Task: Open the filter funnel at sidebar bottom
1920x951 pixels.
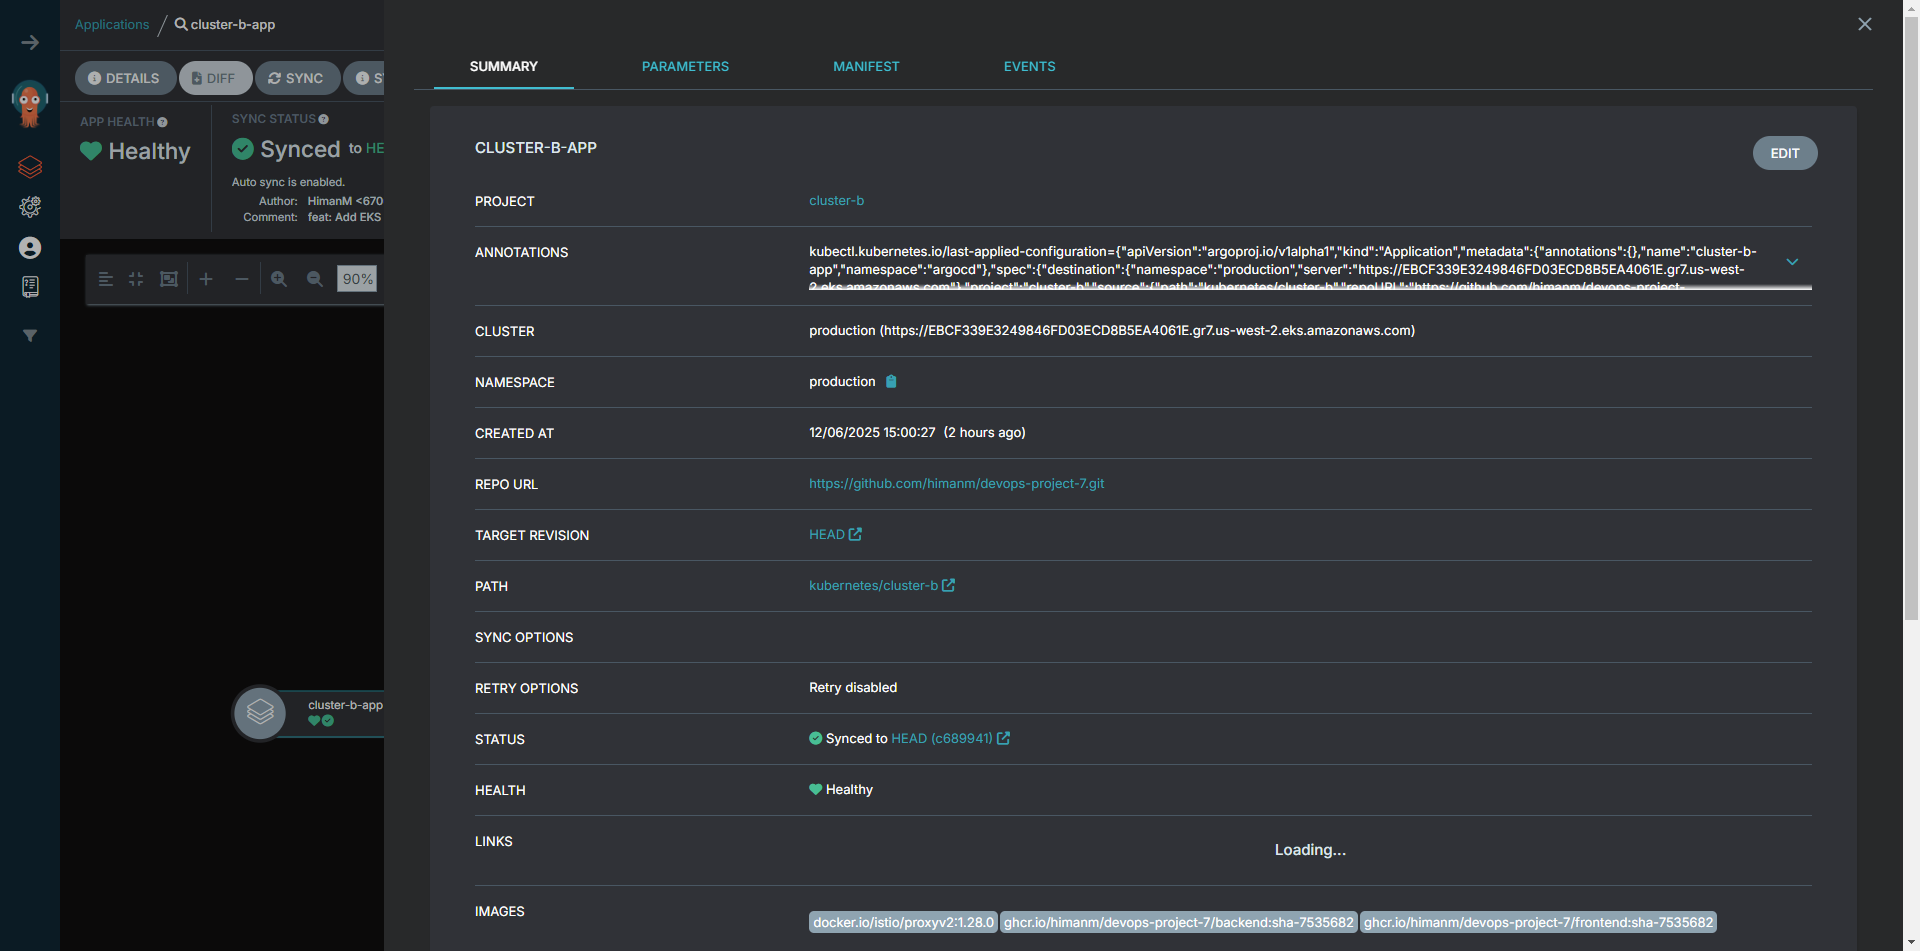Action: pyautogui.click(x=30, y=336)
